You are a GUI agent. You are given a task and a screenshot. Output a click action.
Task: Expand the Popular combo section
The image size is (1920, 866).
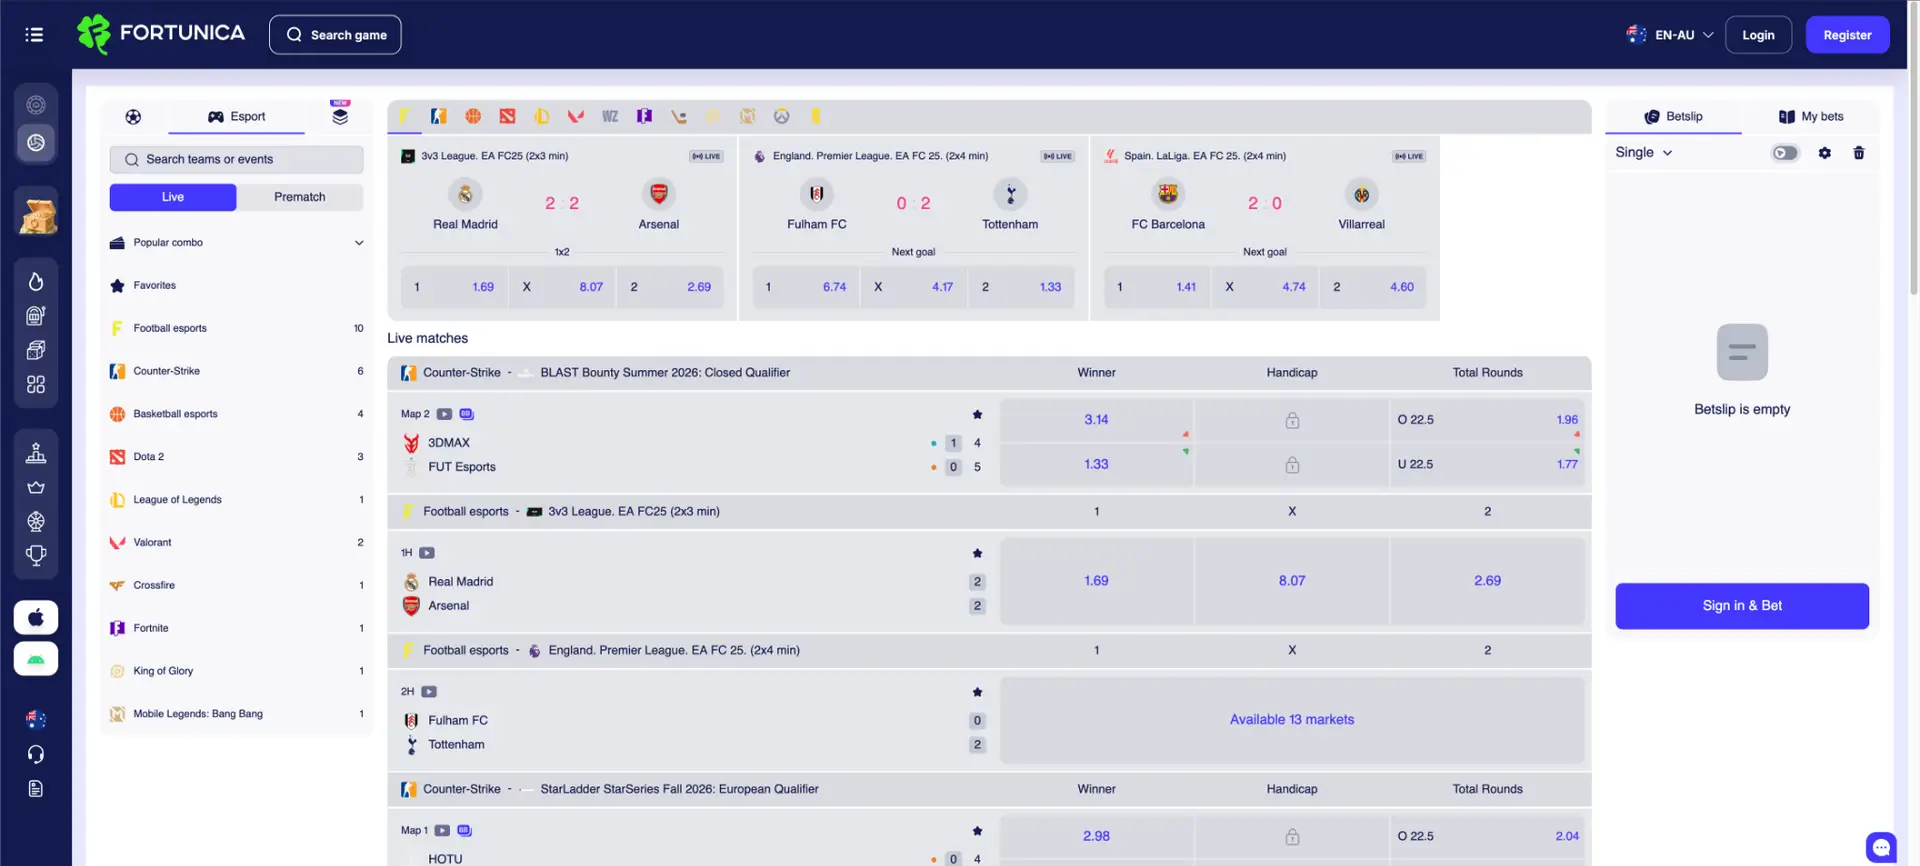tap(236, 243)
